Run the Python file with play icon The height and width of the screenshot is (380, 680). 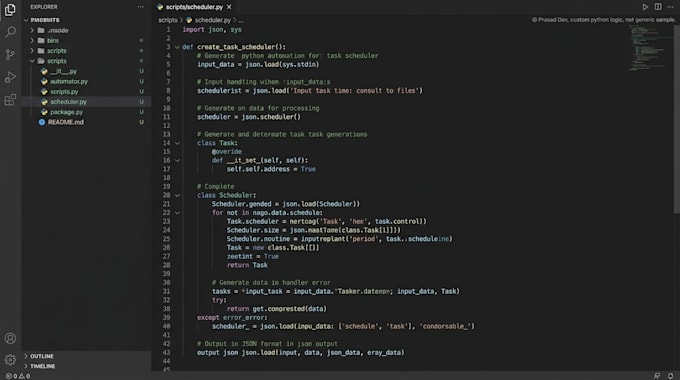[x=645, y=7]
